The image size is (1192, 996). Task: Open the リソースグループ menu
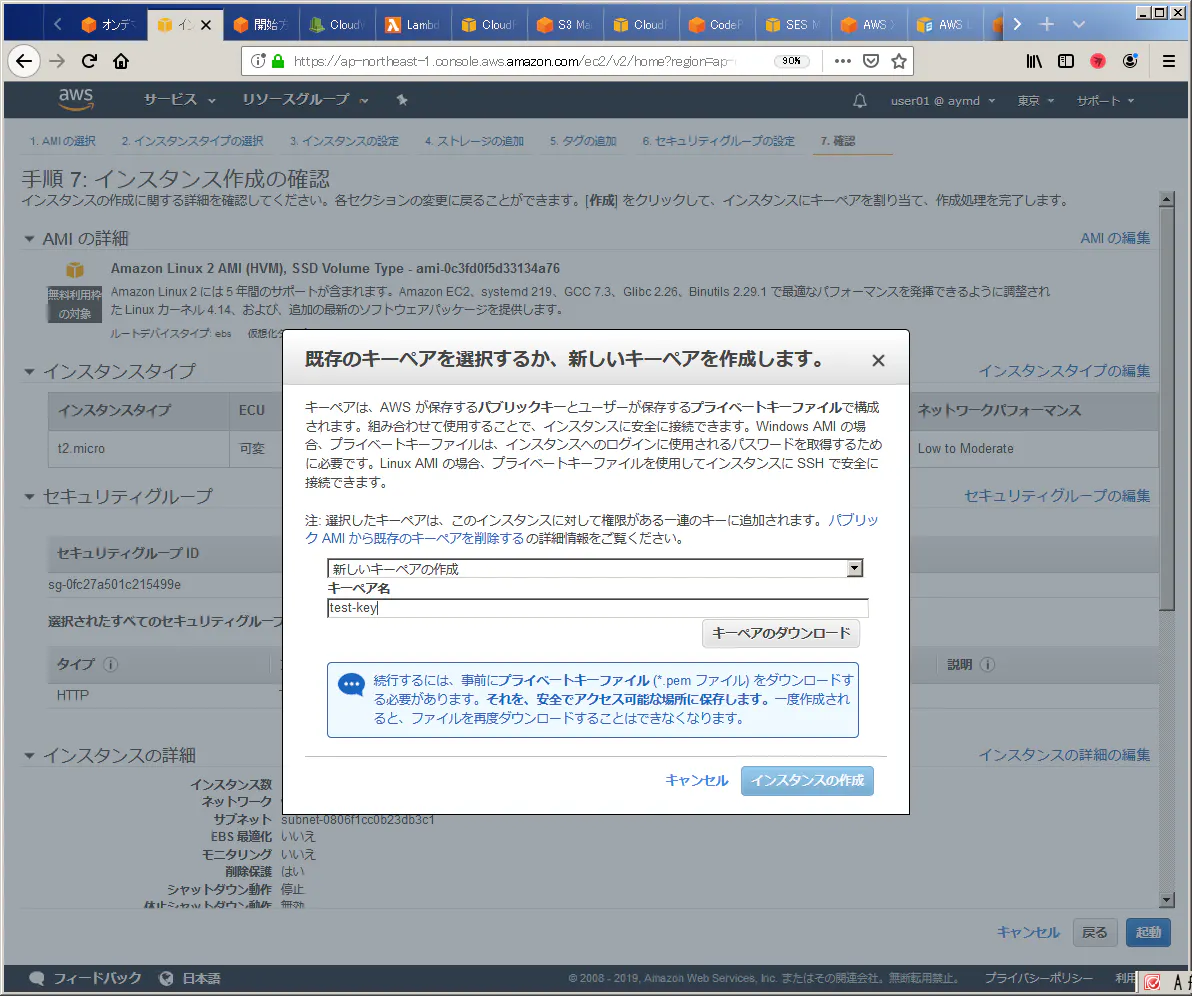(305, 100)
